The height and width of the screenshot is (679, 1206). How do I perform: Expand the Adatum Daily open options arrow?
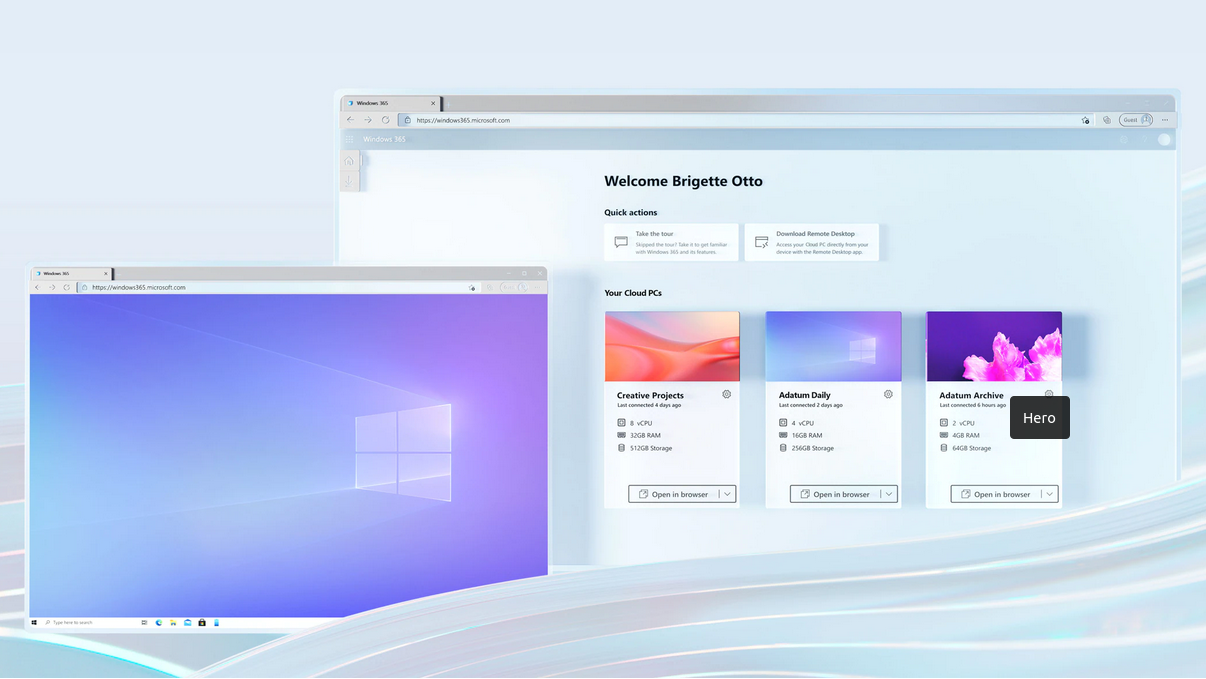889,494
